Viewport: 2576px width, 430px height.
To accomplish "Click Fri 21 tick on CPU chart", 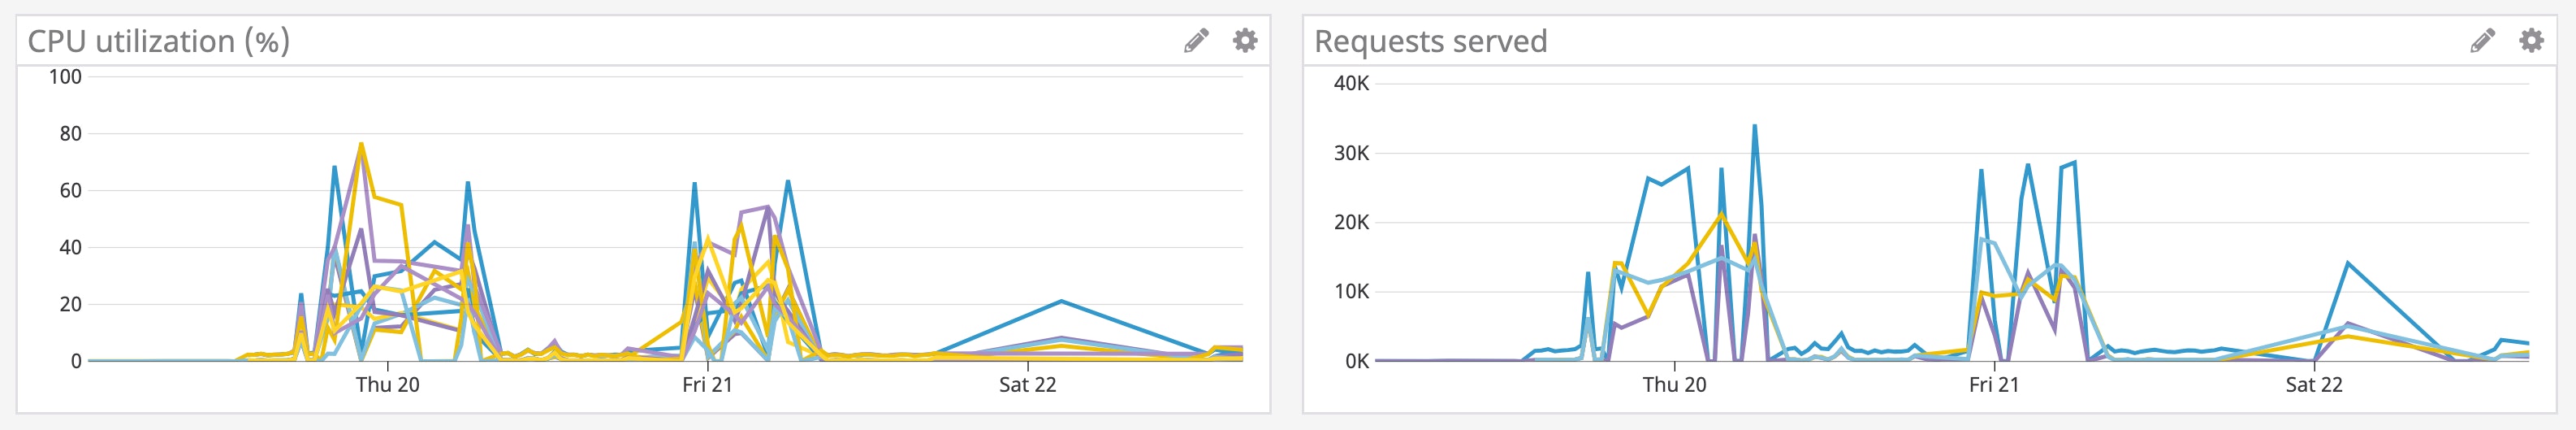I will tap(707, 385).
